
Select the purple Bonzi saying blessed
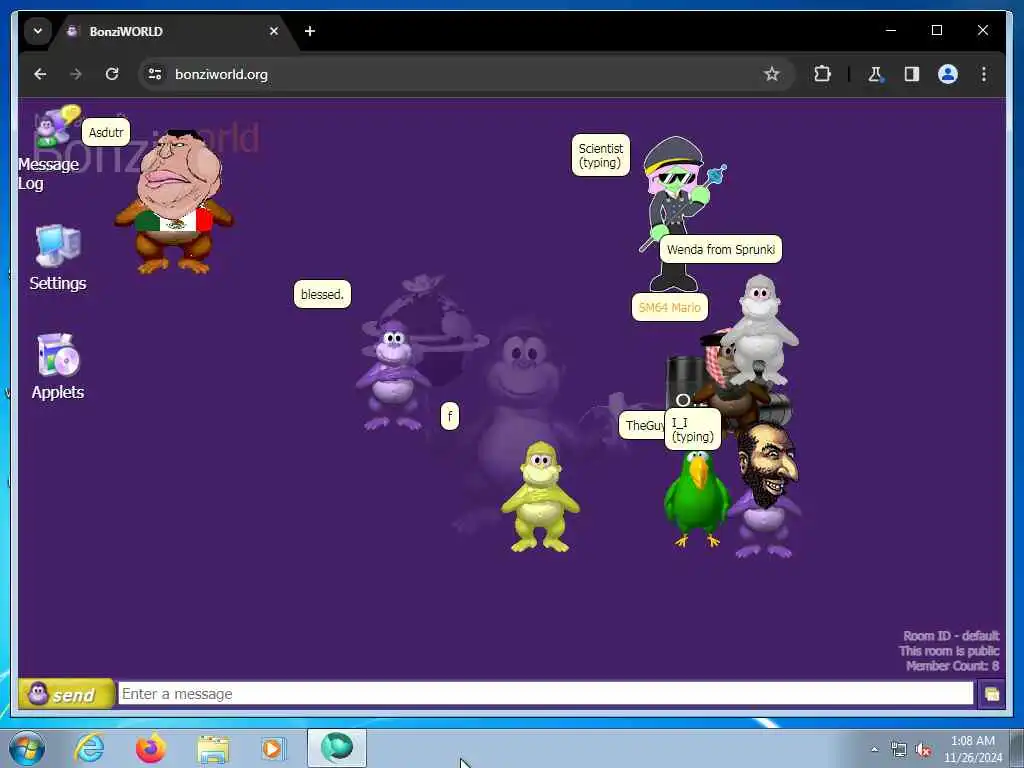(x=393, y=374)
